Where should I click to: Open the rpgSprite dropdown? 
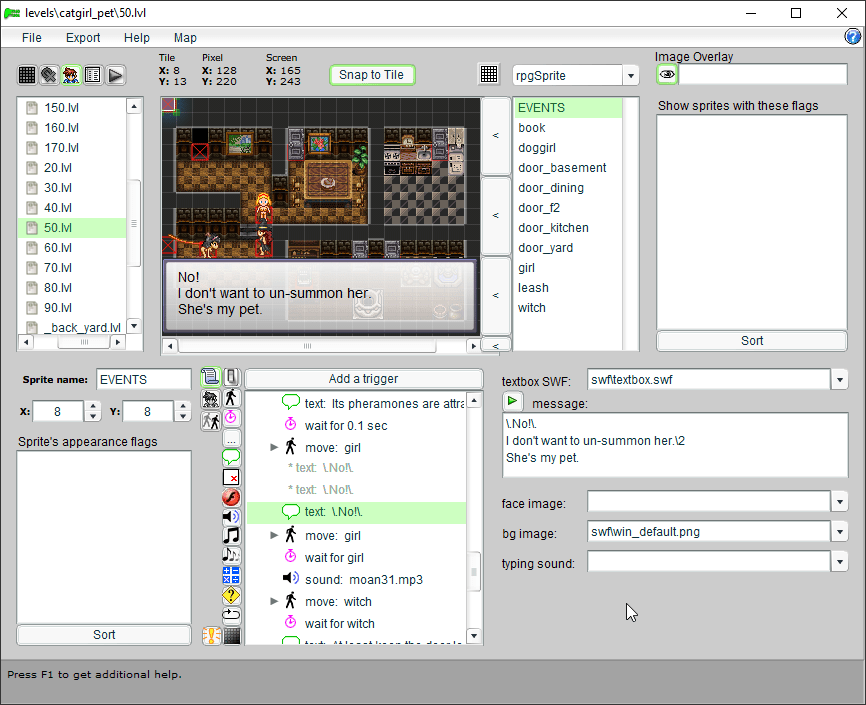(630, 76)
